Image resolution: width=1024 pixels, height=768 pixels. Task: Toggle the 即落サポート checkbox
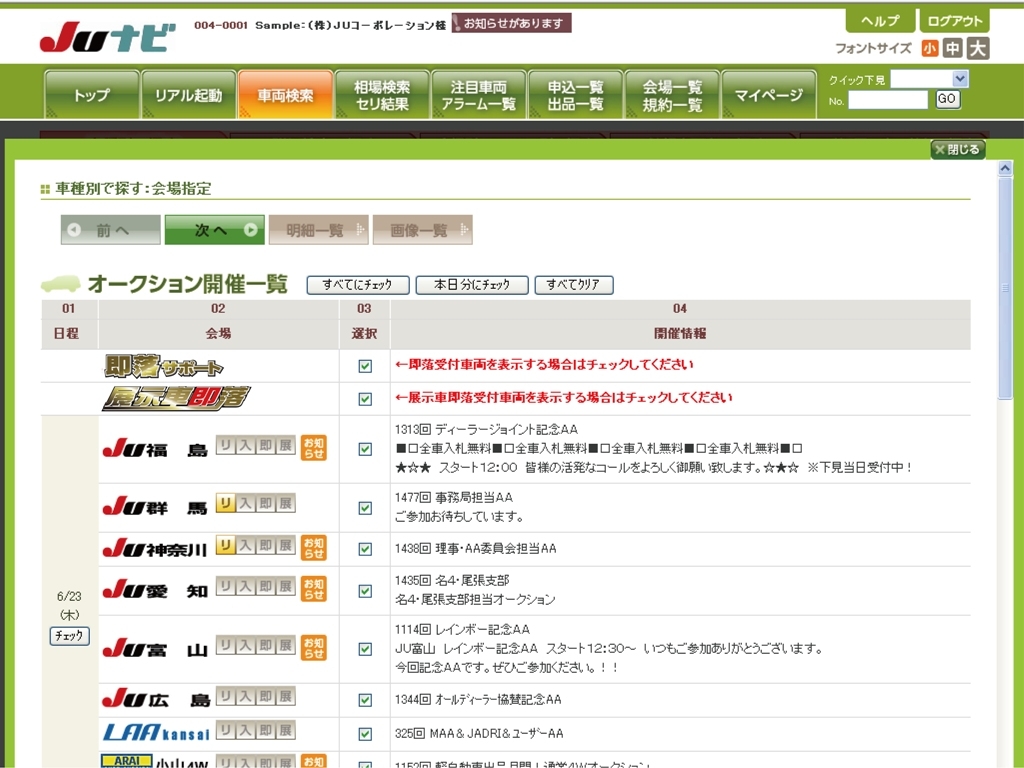pos(365,366)
